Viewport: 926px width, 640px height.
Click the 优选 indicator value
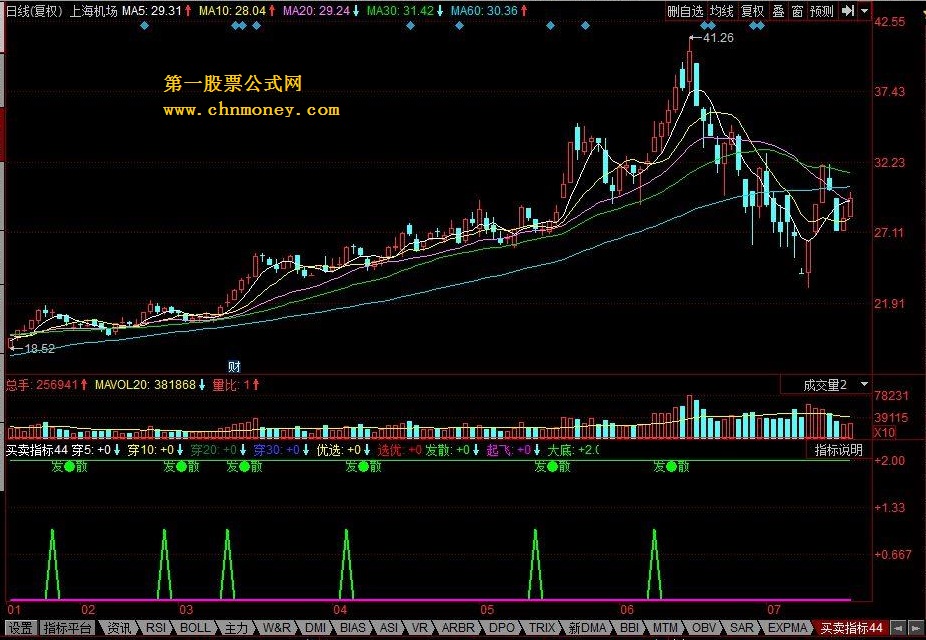tap(339, 450)
